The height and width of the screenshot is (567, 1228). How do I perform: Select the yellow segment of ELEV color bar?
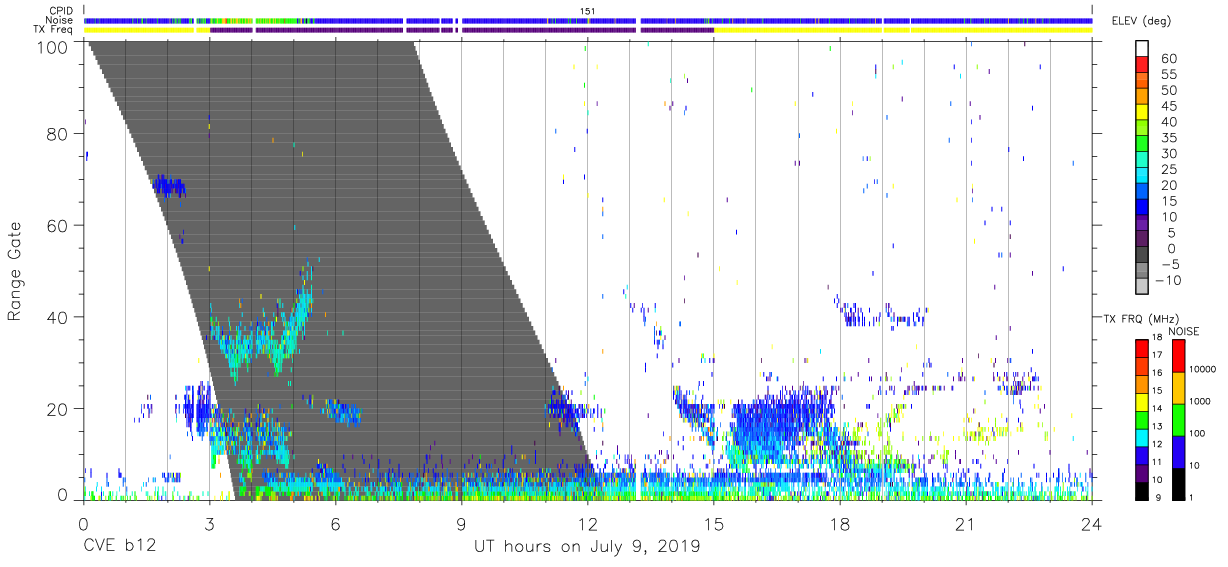(1143, 113)
